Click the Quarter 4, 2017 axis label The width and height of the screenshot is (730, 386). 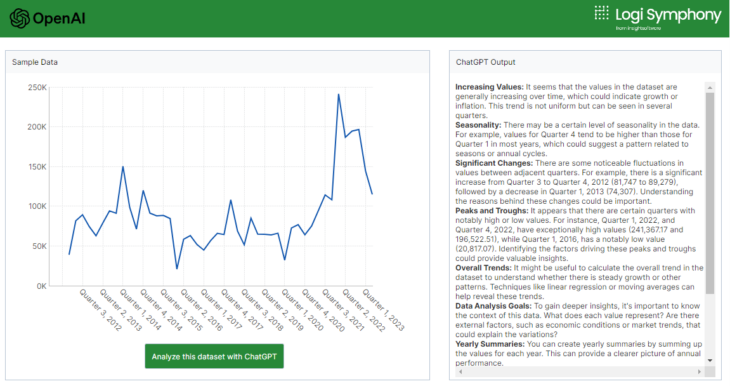tap(242, 310)
